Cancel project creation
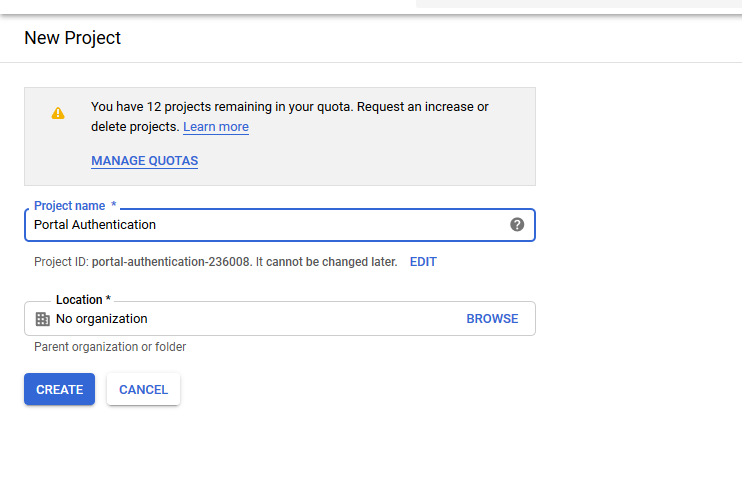 [x=143, y=389]
